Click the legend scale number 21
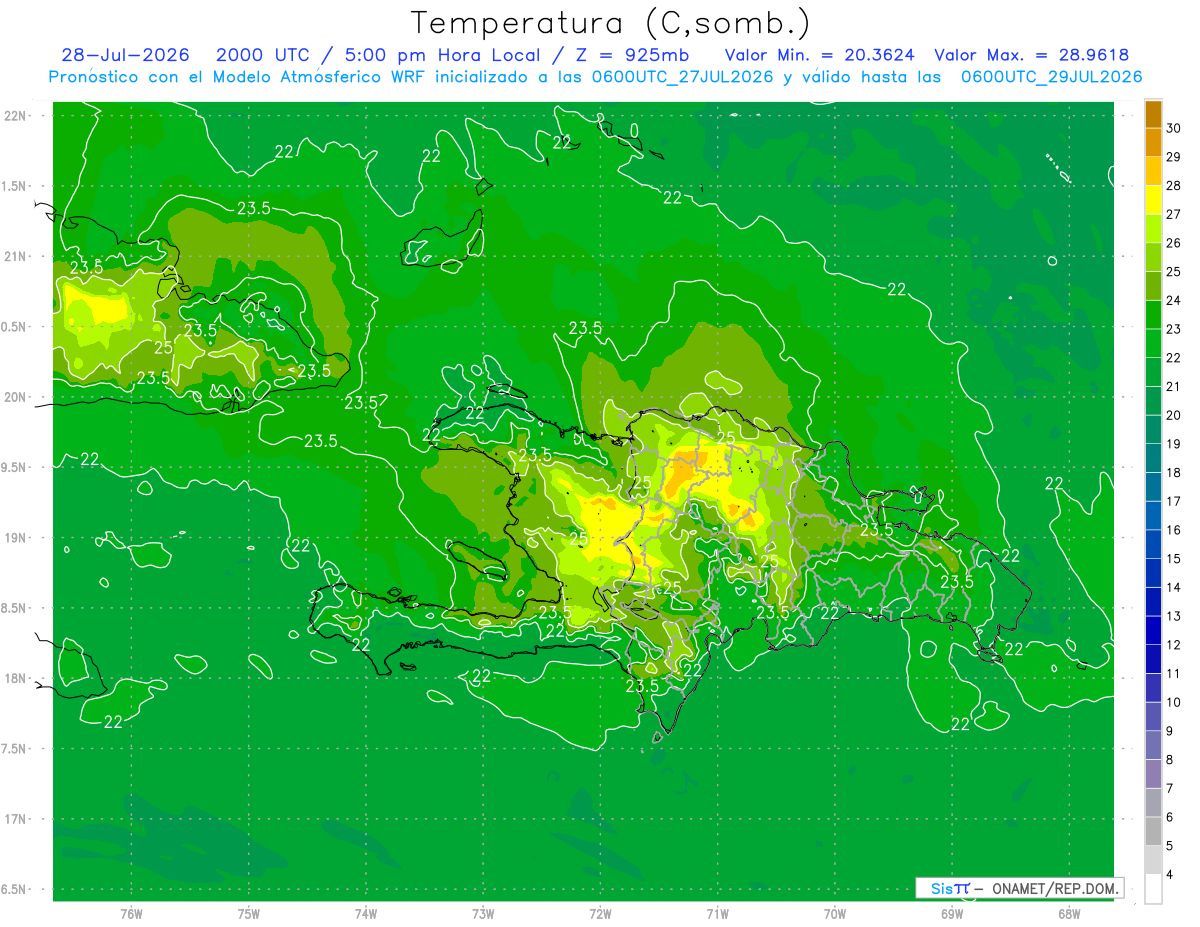This screenshot has height=927, width=1200. [1174, 386]
